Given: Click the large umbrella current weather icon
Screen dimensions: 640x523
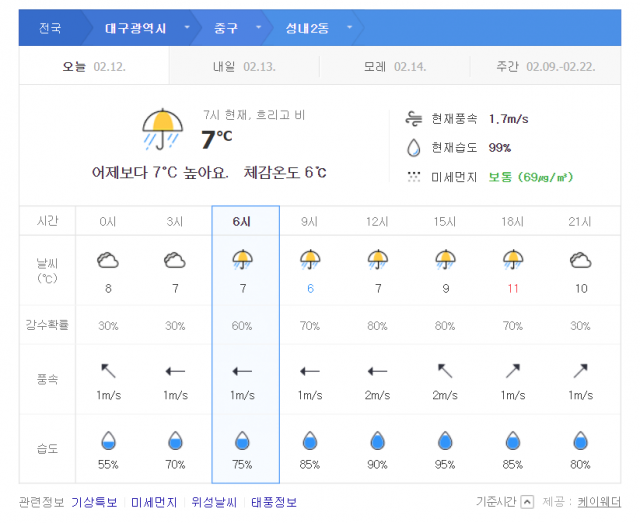Looking at the screenshot, I should (x=162, y=129).
